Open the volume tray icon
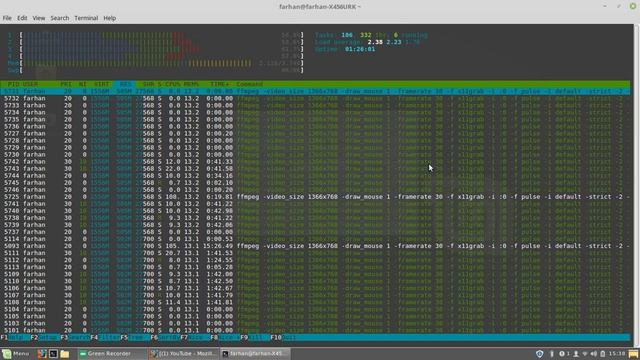 click(593, 354)
